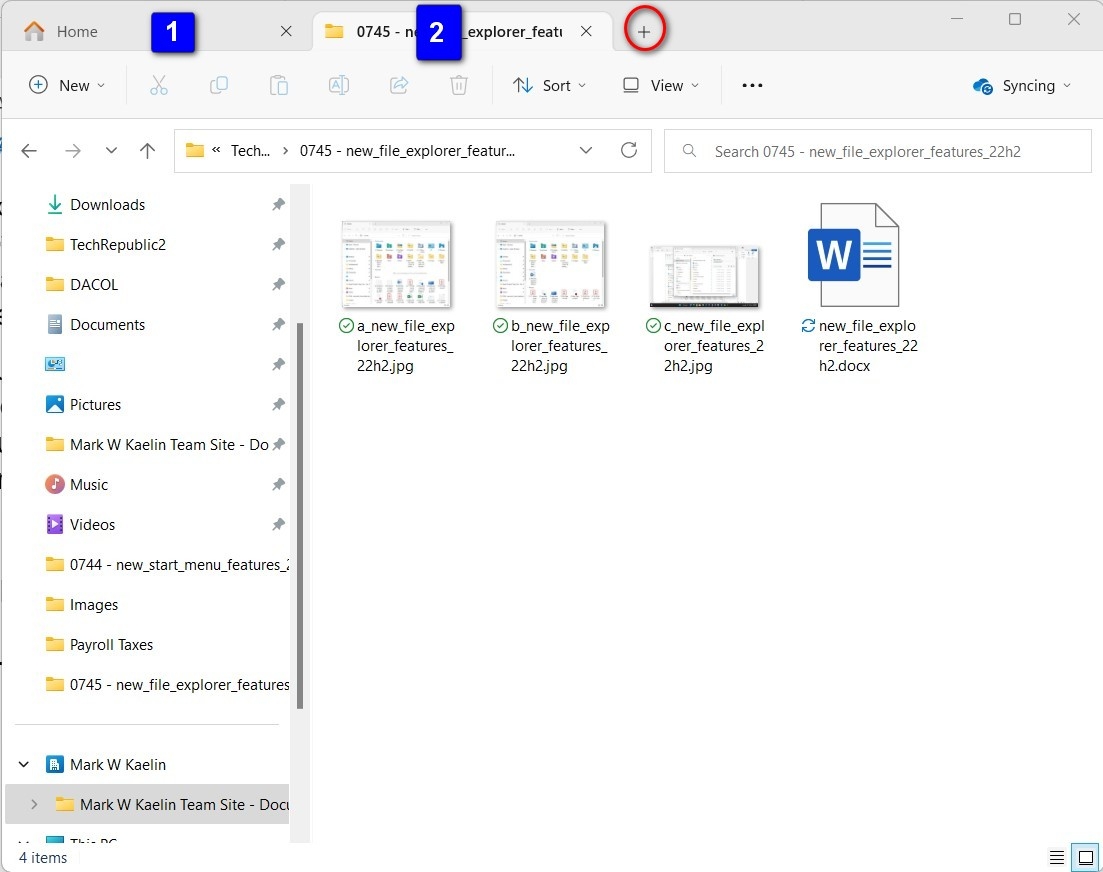
Task: Click the Paste icon
Action: pos(279,85)
